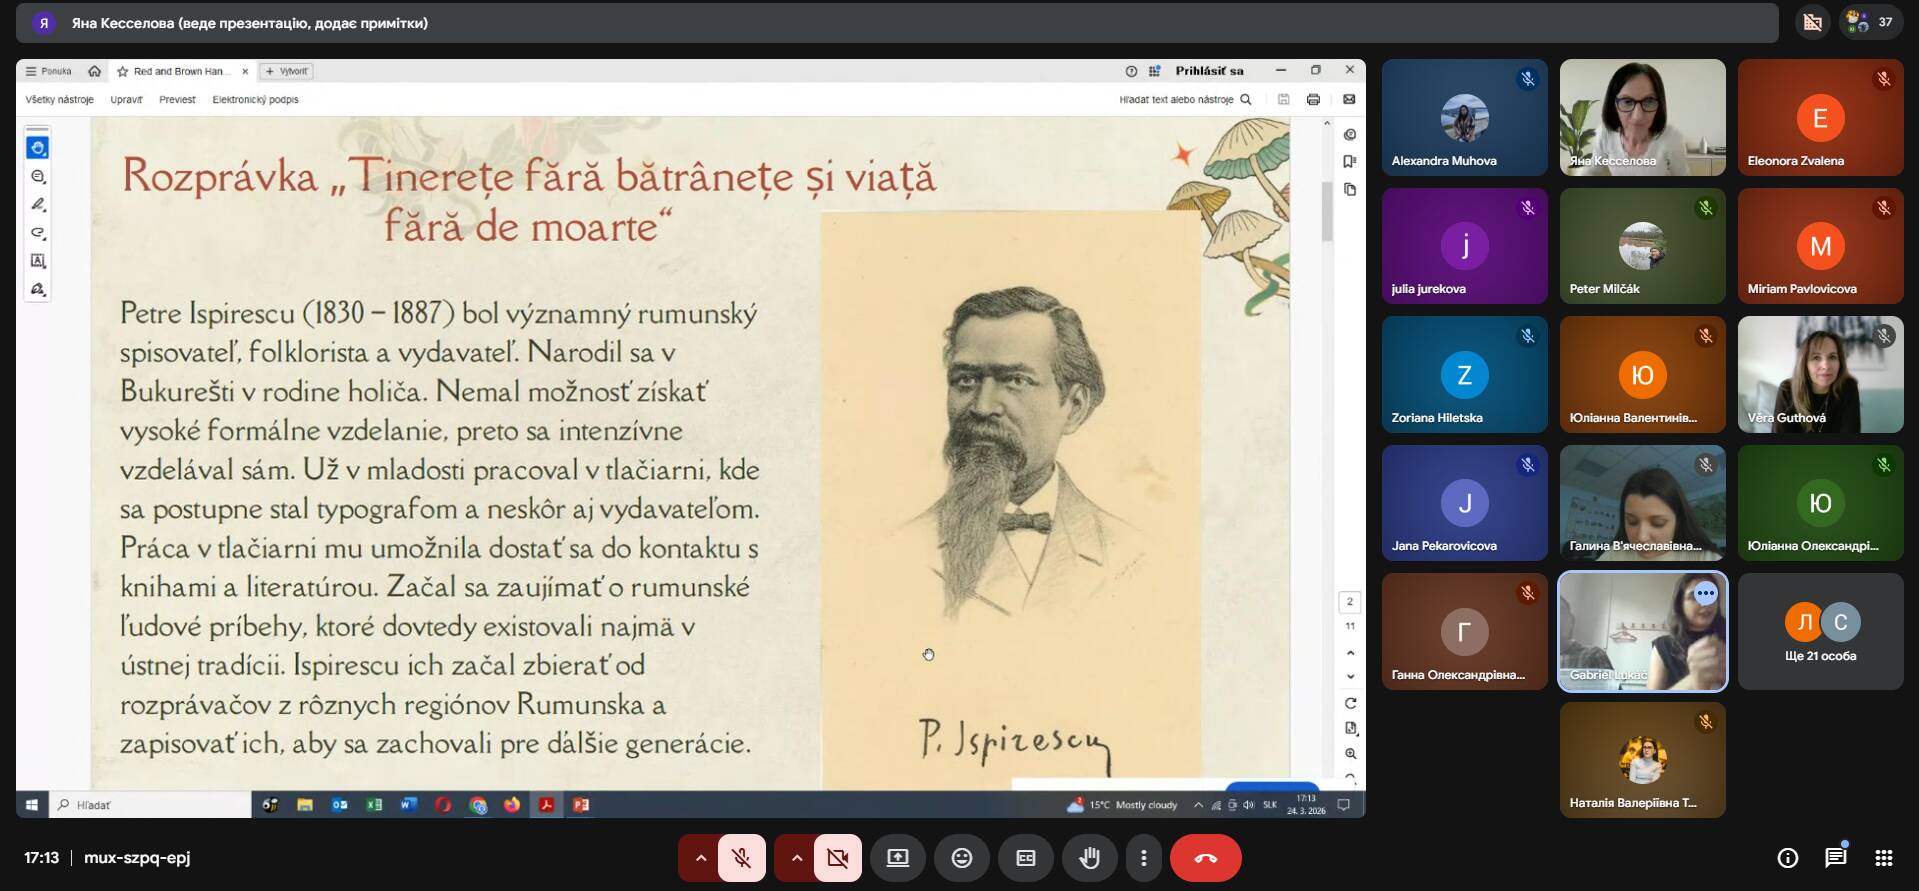Image resolution: width=1919 pixels, height=891 pixels.
Task: Click the 'Ще 21 особа' tile
Action: (x=1820, y=632)
